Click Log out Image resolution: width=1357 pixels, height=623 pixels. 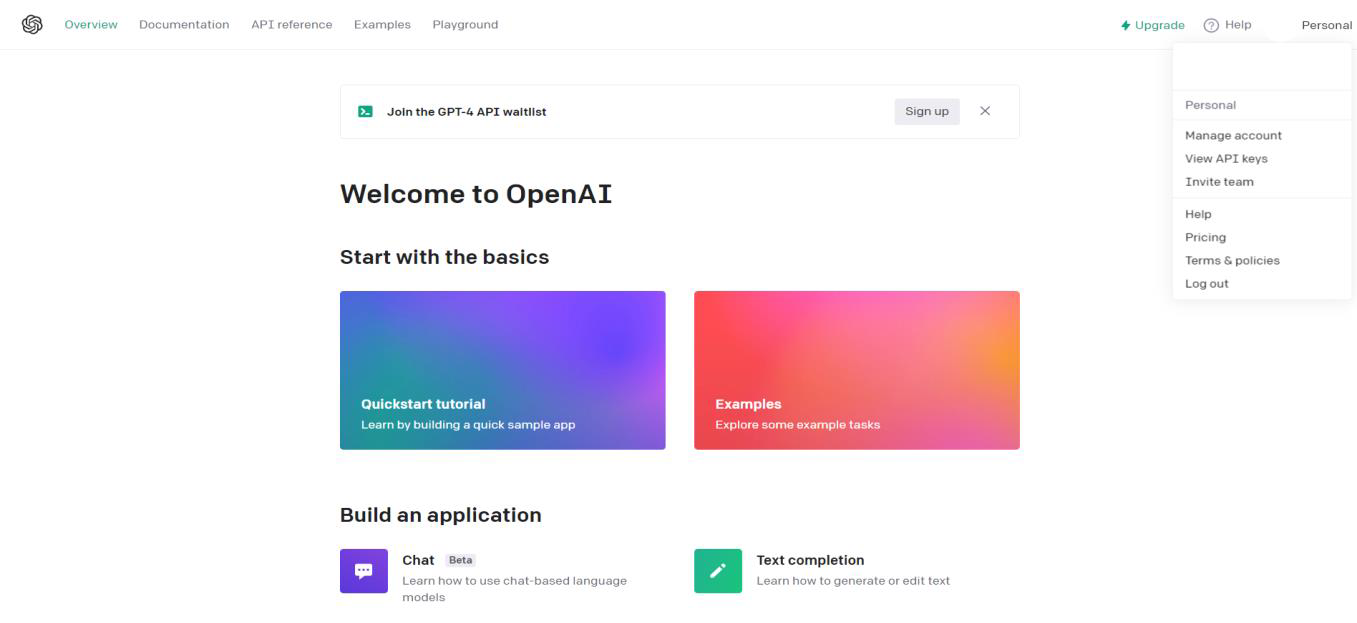[x=1206, y=283]
